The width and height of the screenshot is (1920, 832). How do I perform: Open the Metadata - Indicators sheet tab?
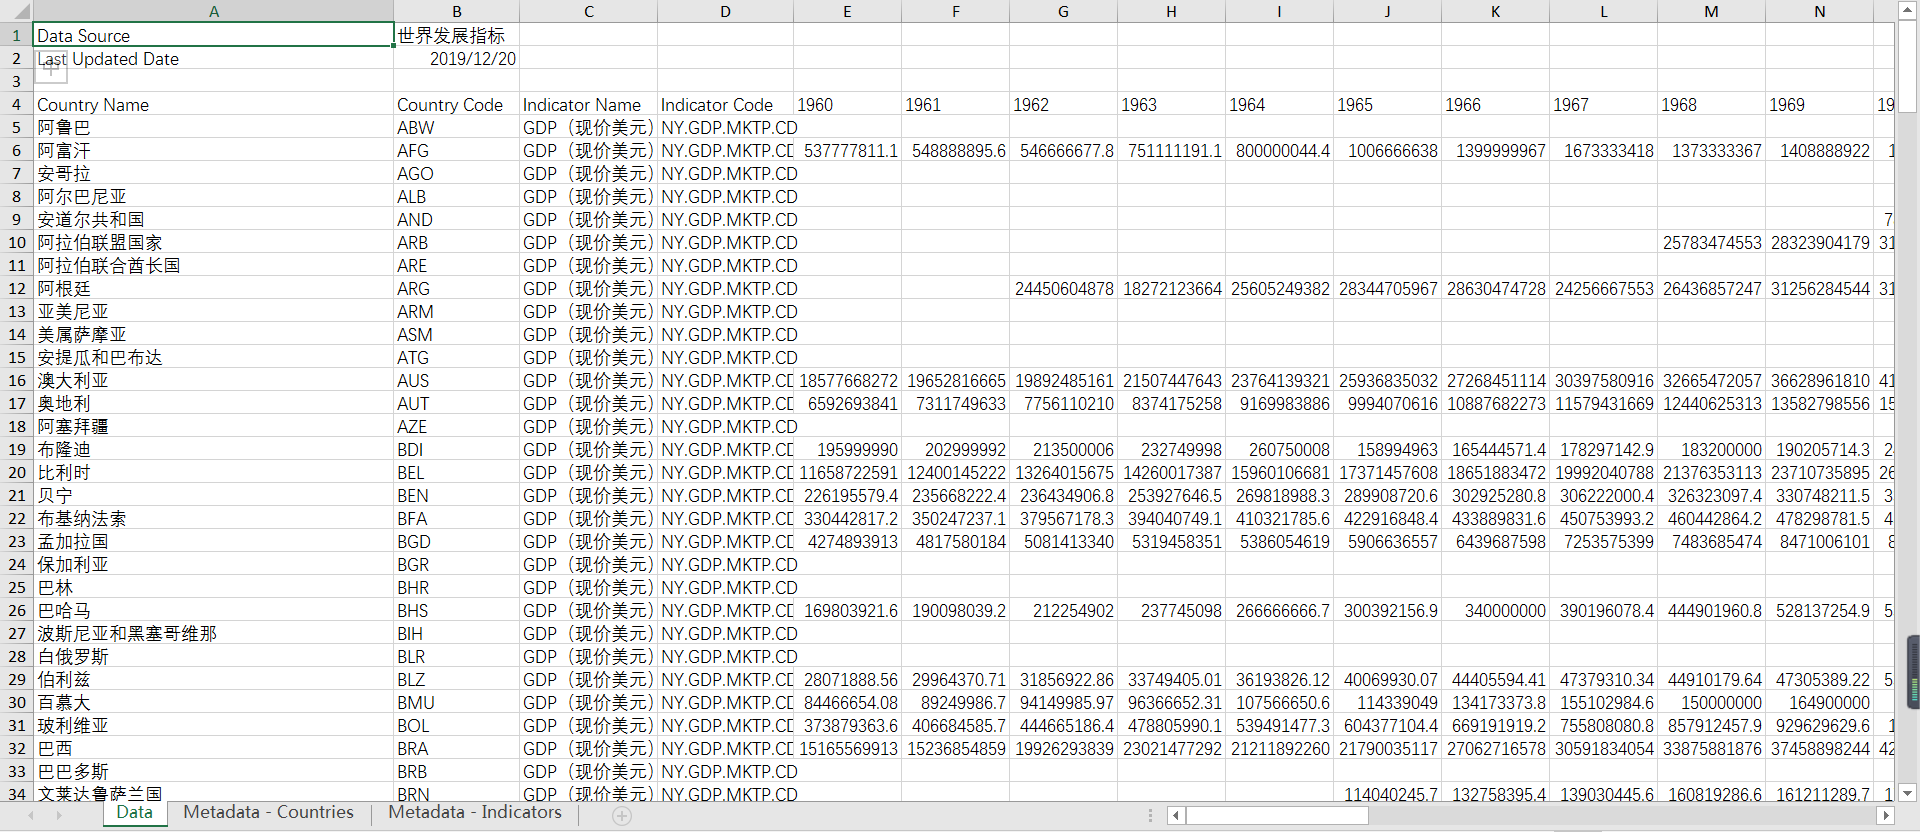click(475, 813)
